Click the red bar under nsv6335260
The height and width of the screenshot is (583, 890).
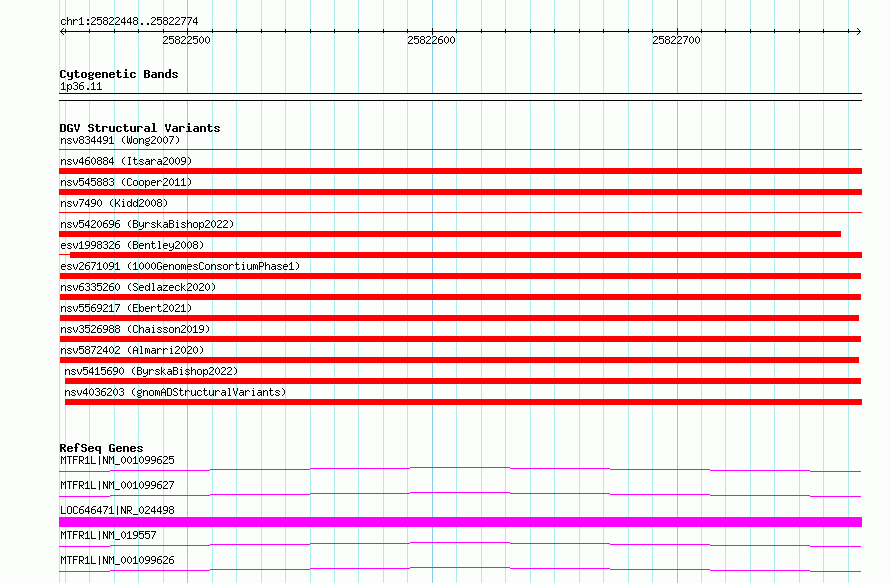tap(460, 297)
